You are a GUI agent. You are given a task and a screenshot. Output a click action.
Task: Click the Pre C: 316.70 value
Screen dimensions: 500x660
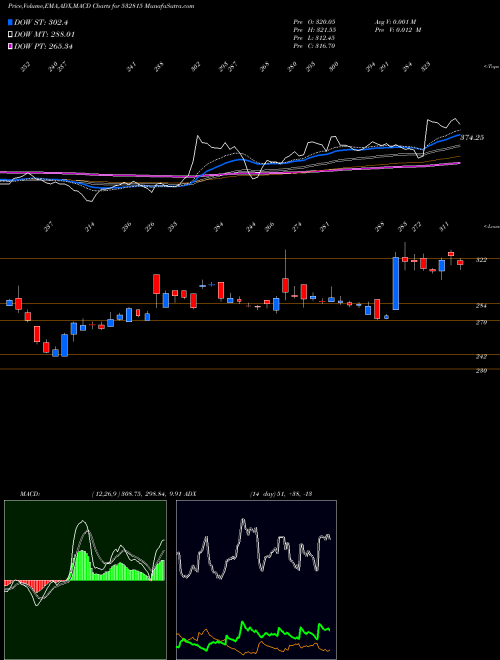click(x=314, y=46)
